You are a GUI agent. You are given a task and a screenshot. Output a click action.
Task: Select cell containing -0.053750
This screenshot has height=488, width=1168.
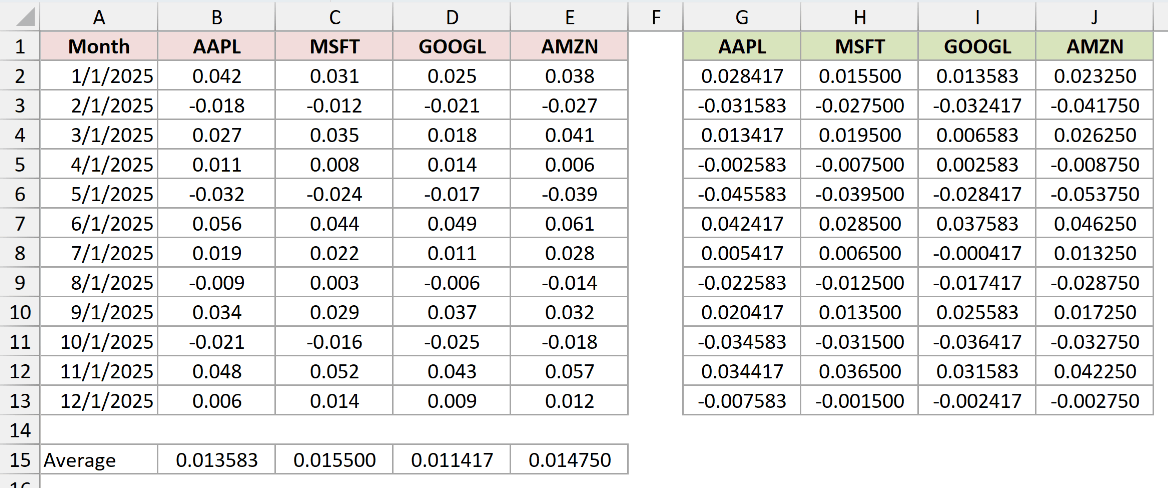click(x=1094, y=194)
